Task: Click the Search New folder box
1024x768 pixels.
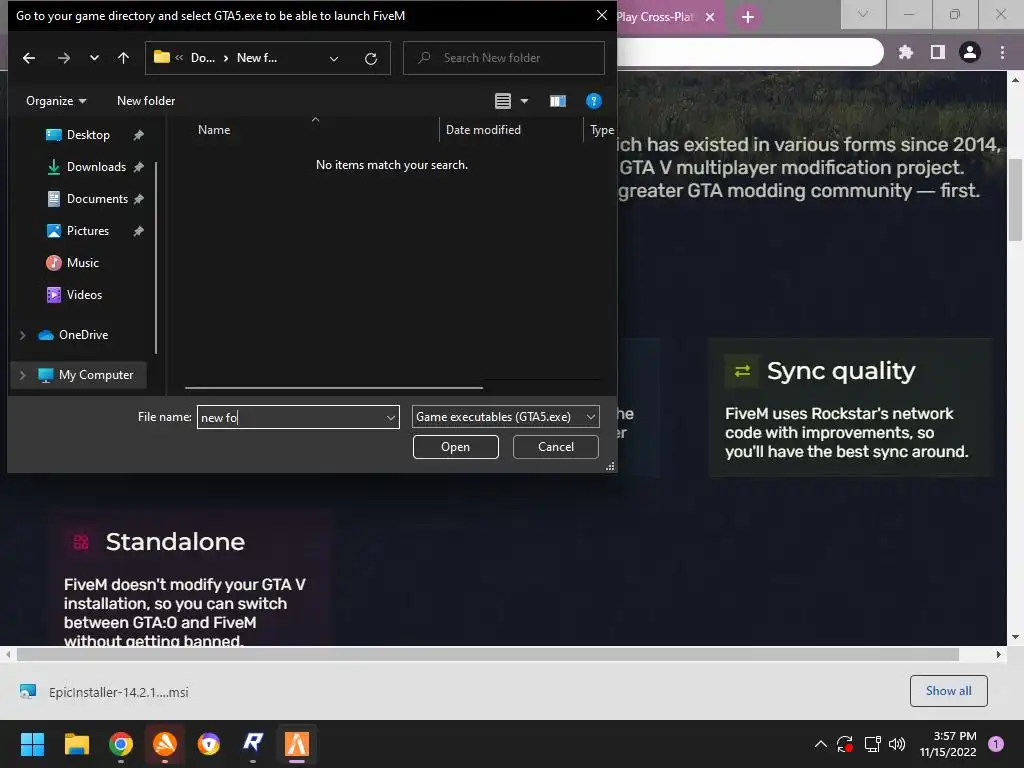Action: (x=504, y=58)
